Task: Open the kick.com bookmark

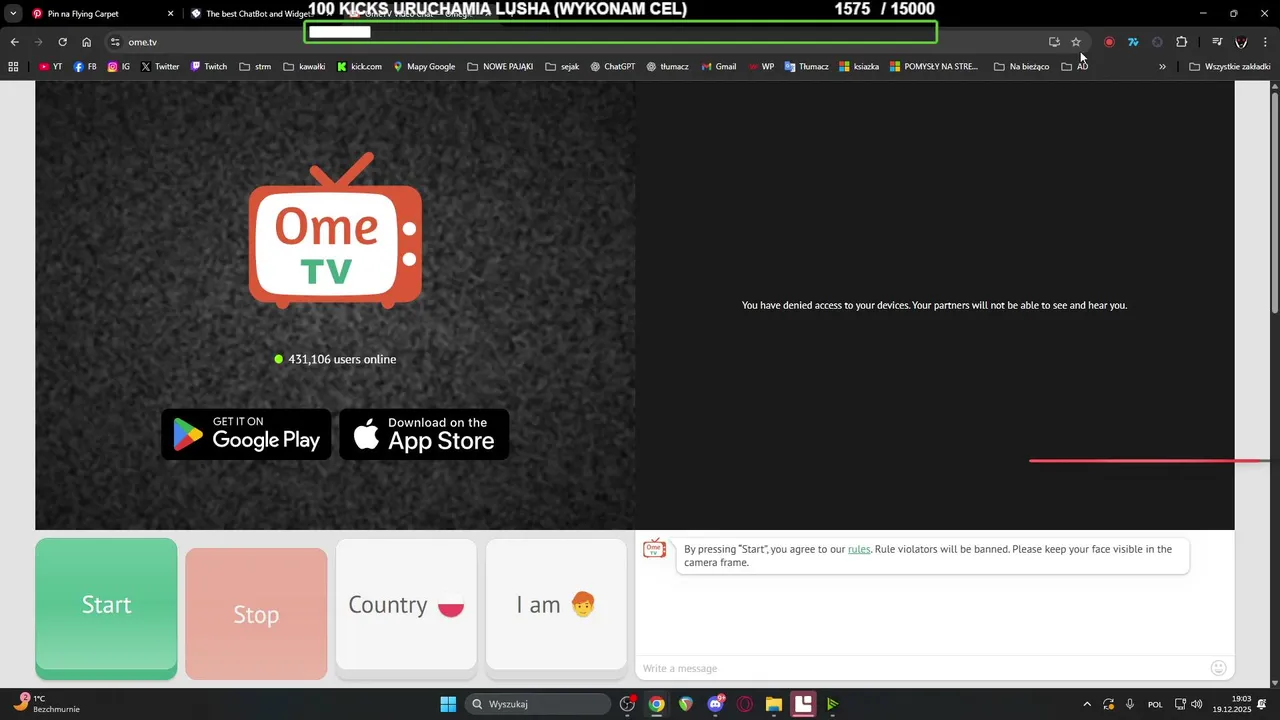Action: [359, 67]
